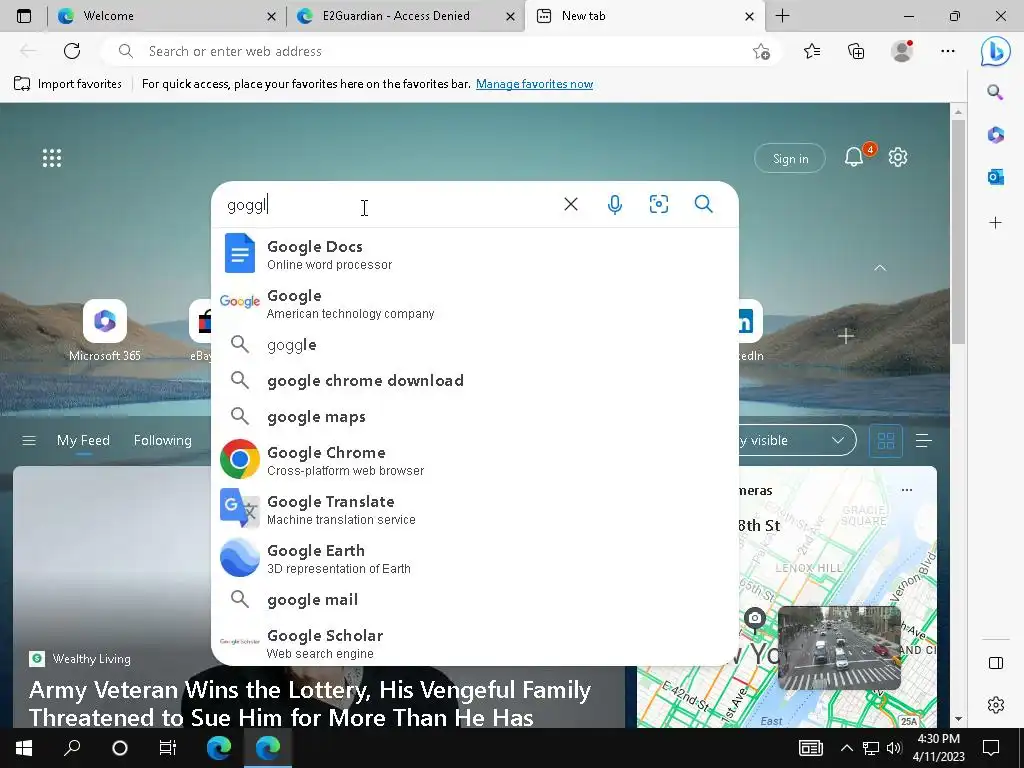Select the My Feed tab
This screenshot has height=768, width=1024.
[x=83, y=441]
